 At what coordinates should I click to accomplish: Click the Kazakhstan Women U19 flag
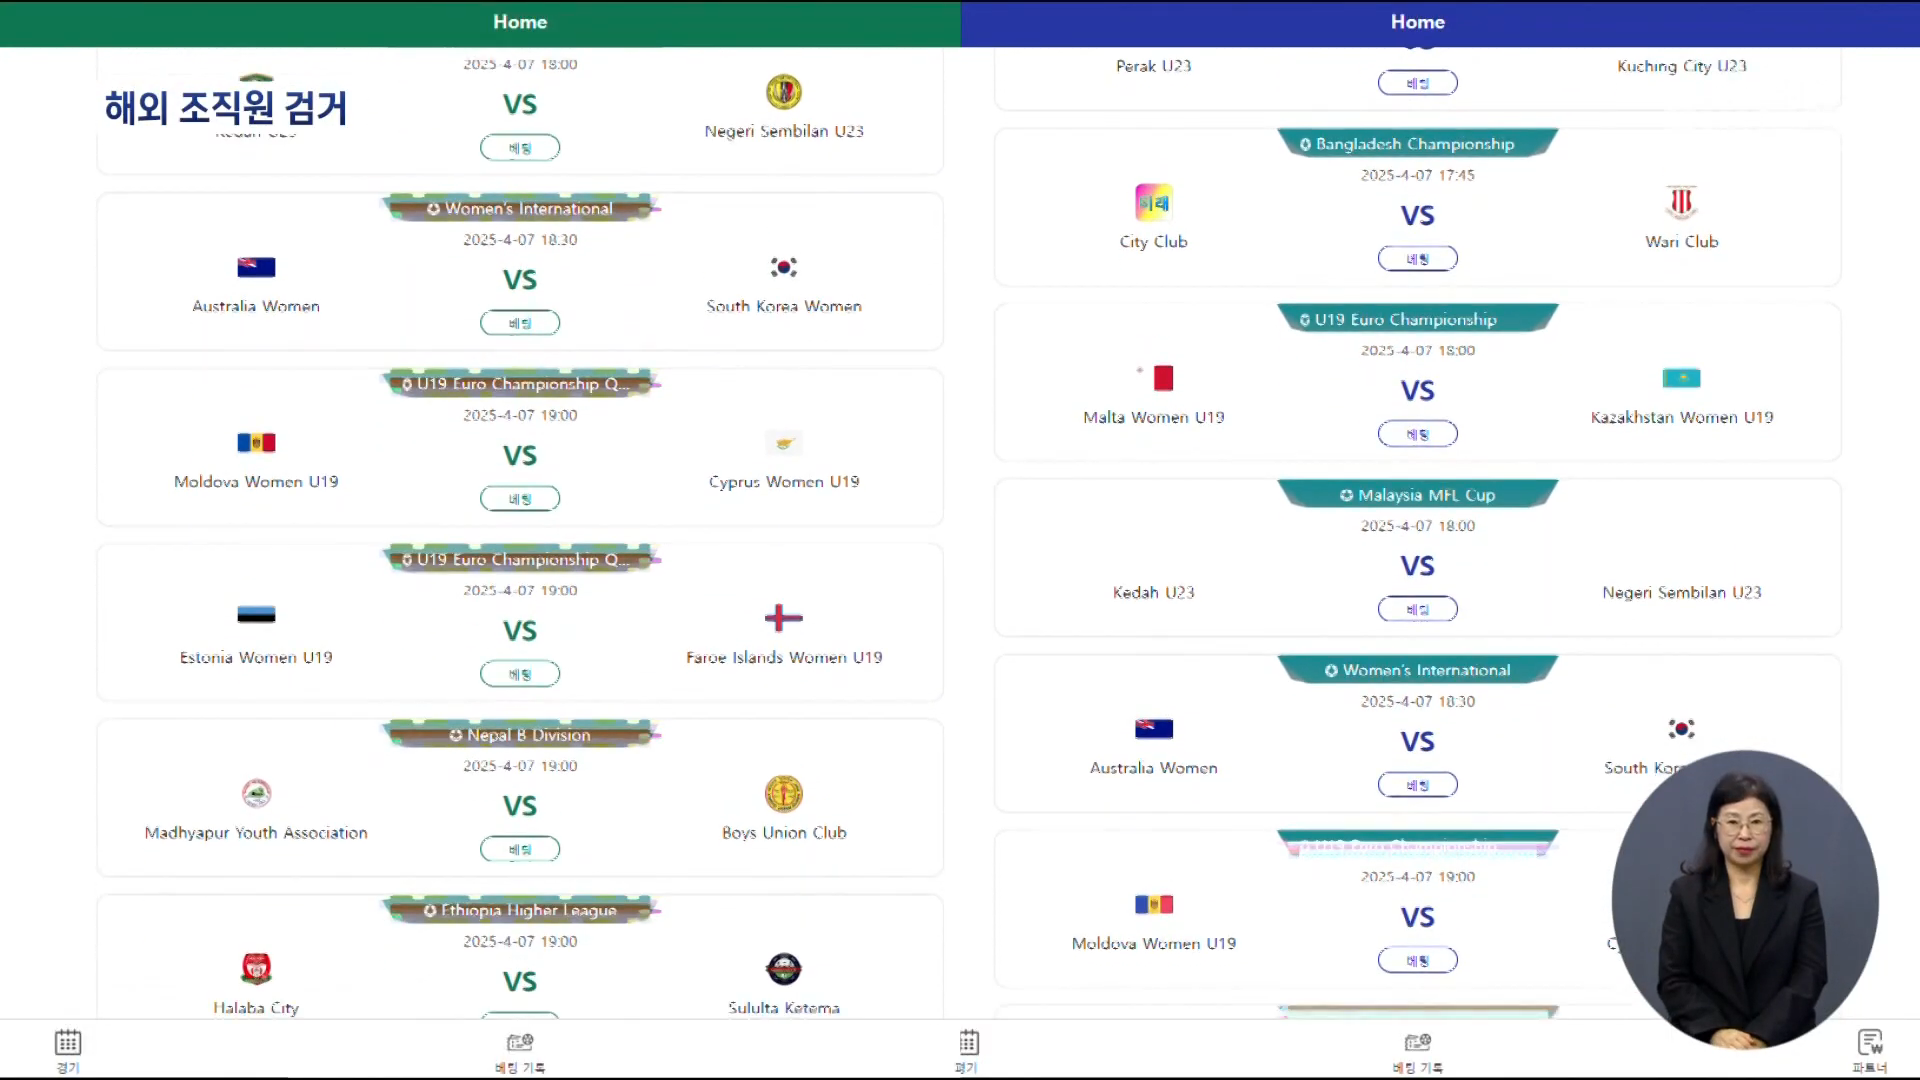(1681, 378)
